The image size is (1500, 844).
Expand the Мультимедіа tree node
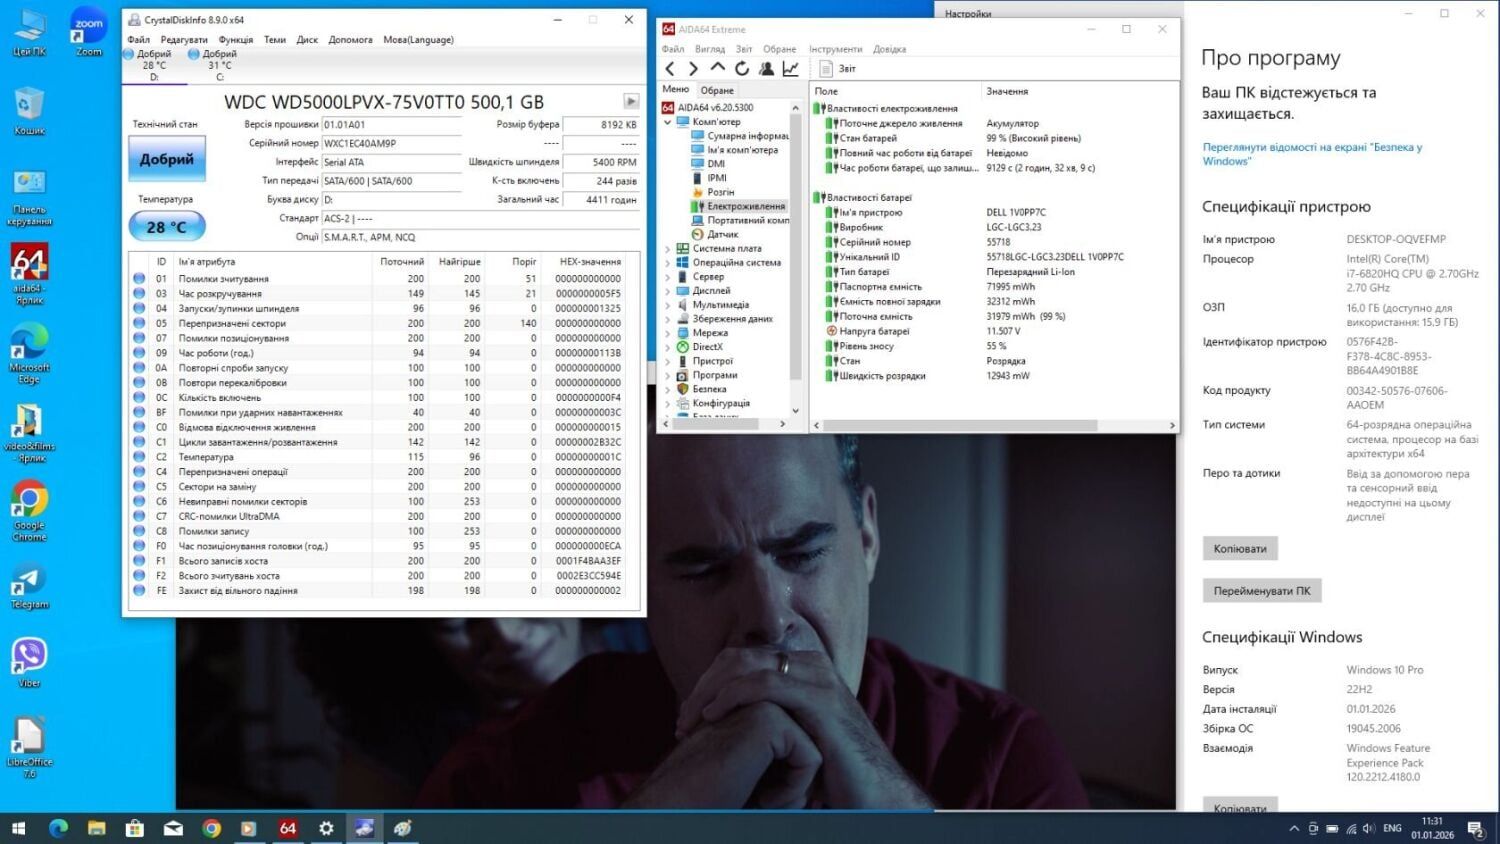tap(668, 305)
